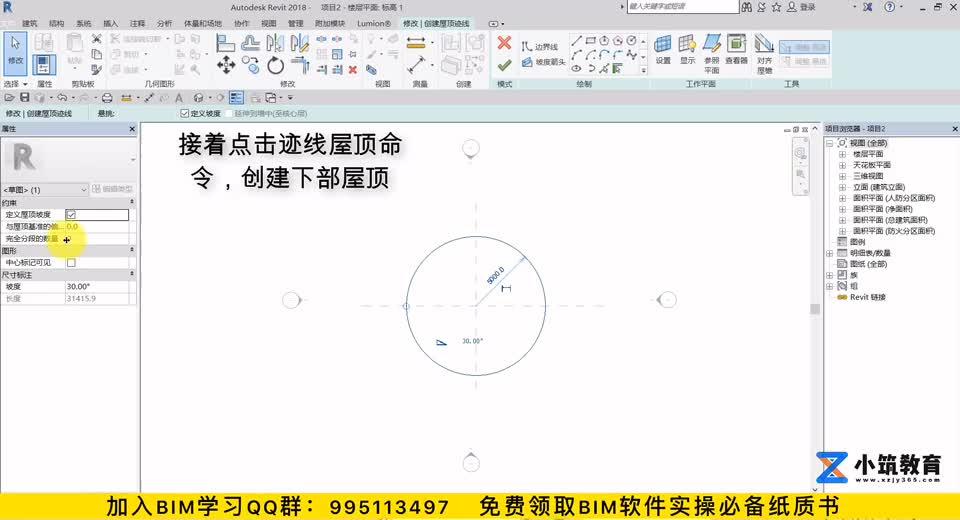The width and height of the screenshot is (960, 520).
Task: Click the binoculars search icon
Action: click(x=746, y=7)
